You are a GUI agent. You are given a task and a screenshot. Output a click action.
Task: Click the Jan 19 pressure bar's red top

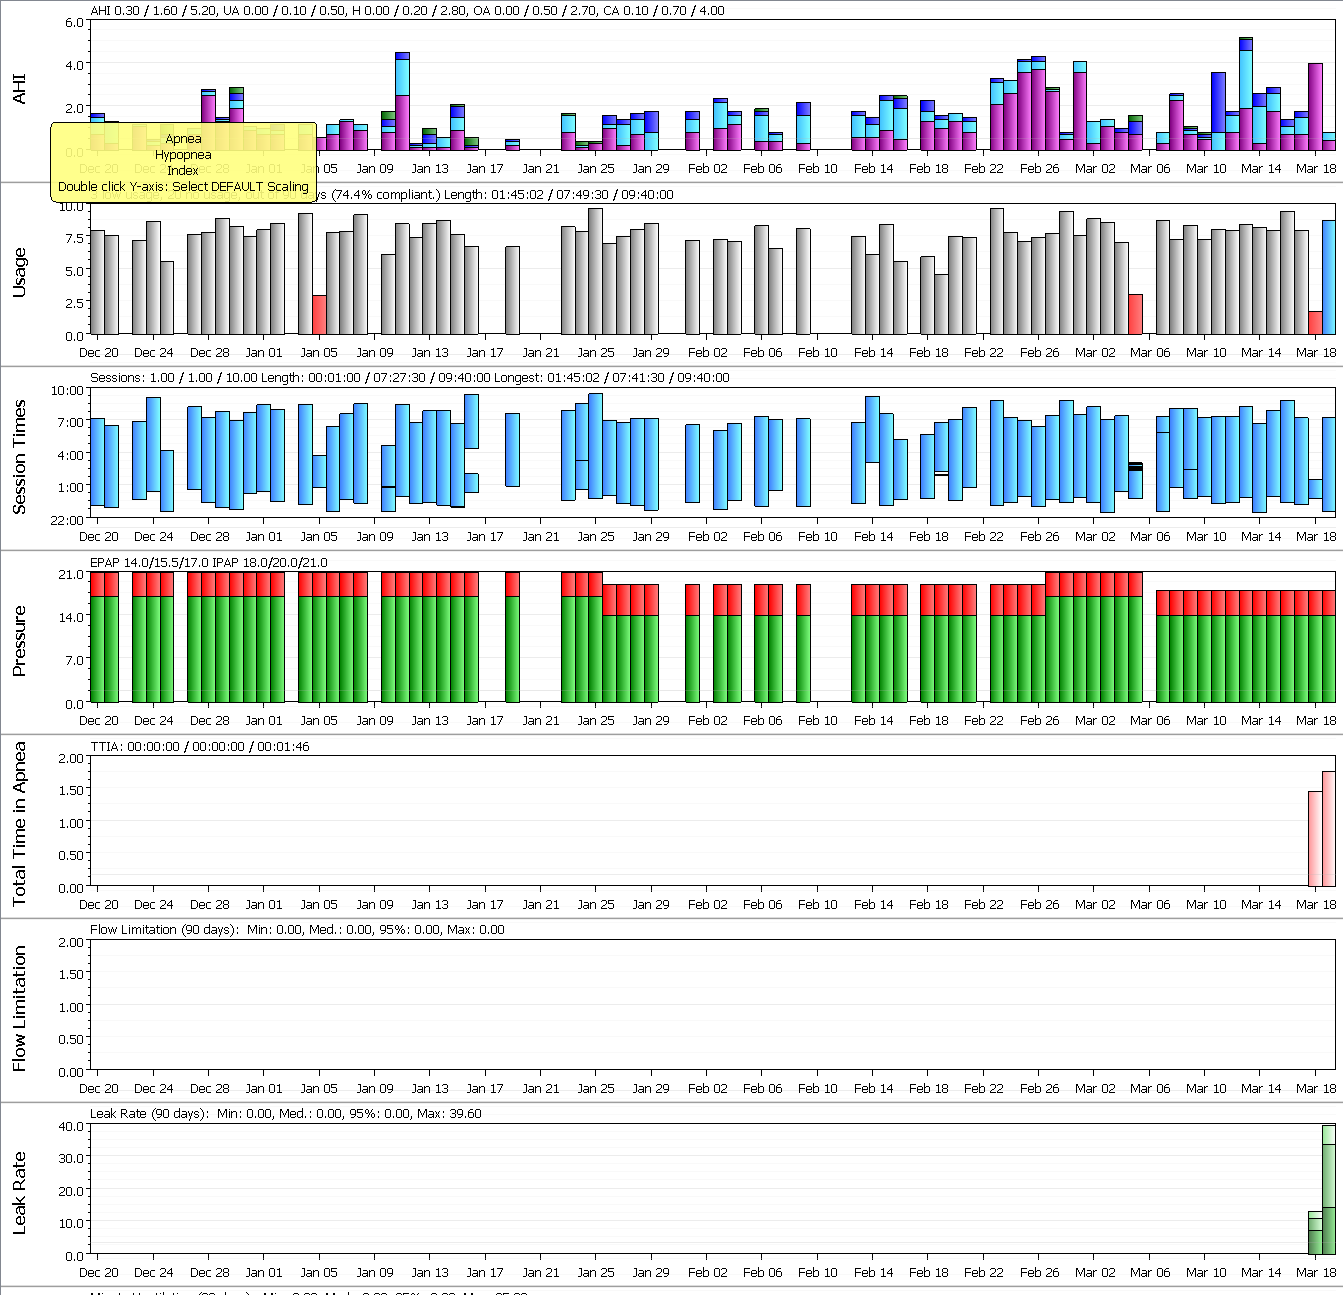tap(512, 584)
